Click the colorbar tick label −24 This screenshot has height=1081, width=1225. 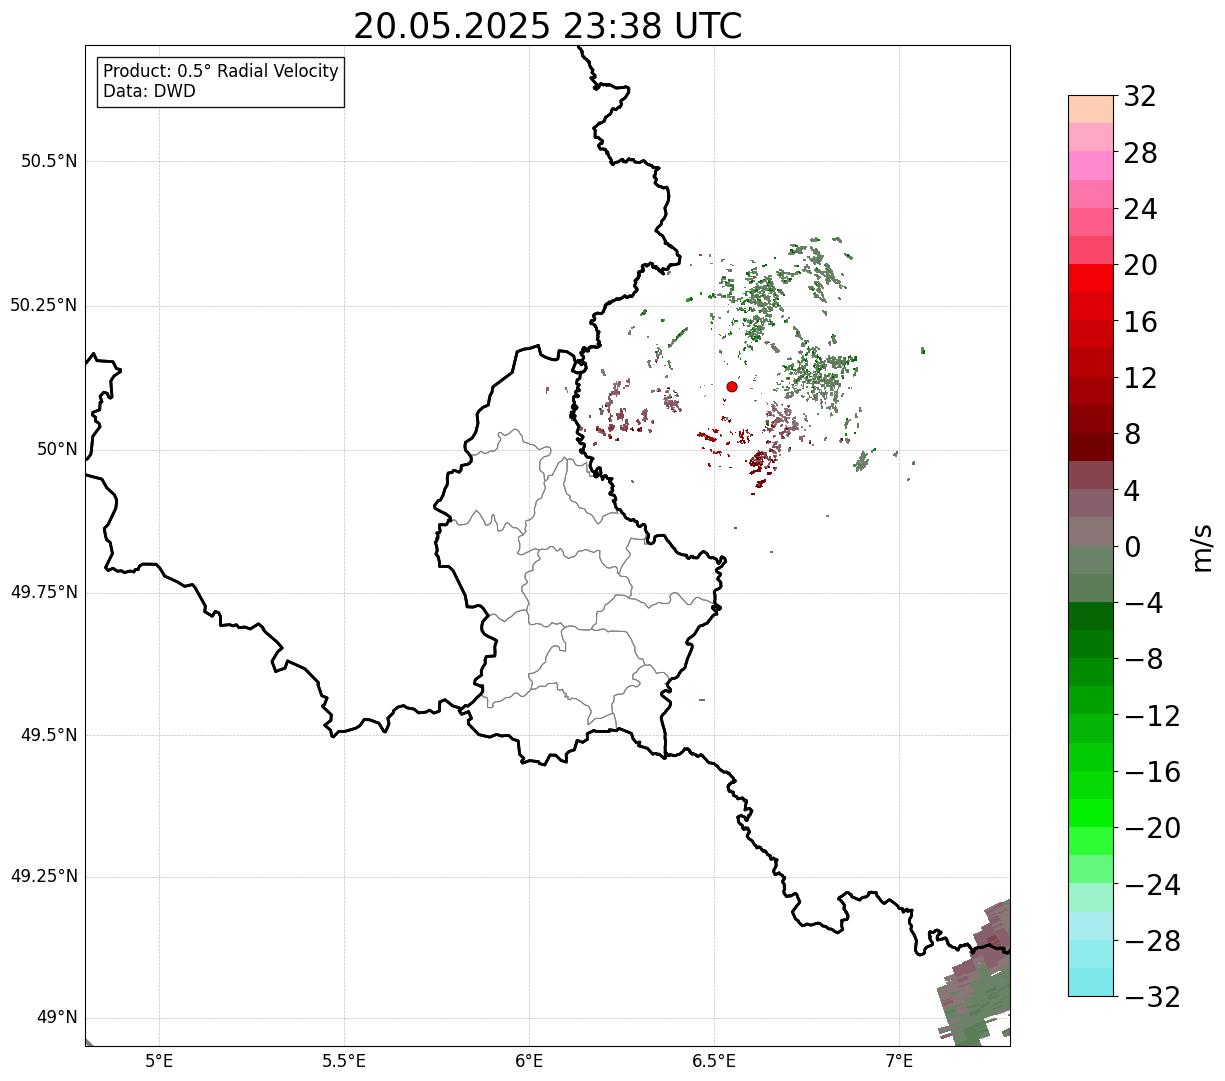point(1152,885)
